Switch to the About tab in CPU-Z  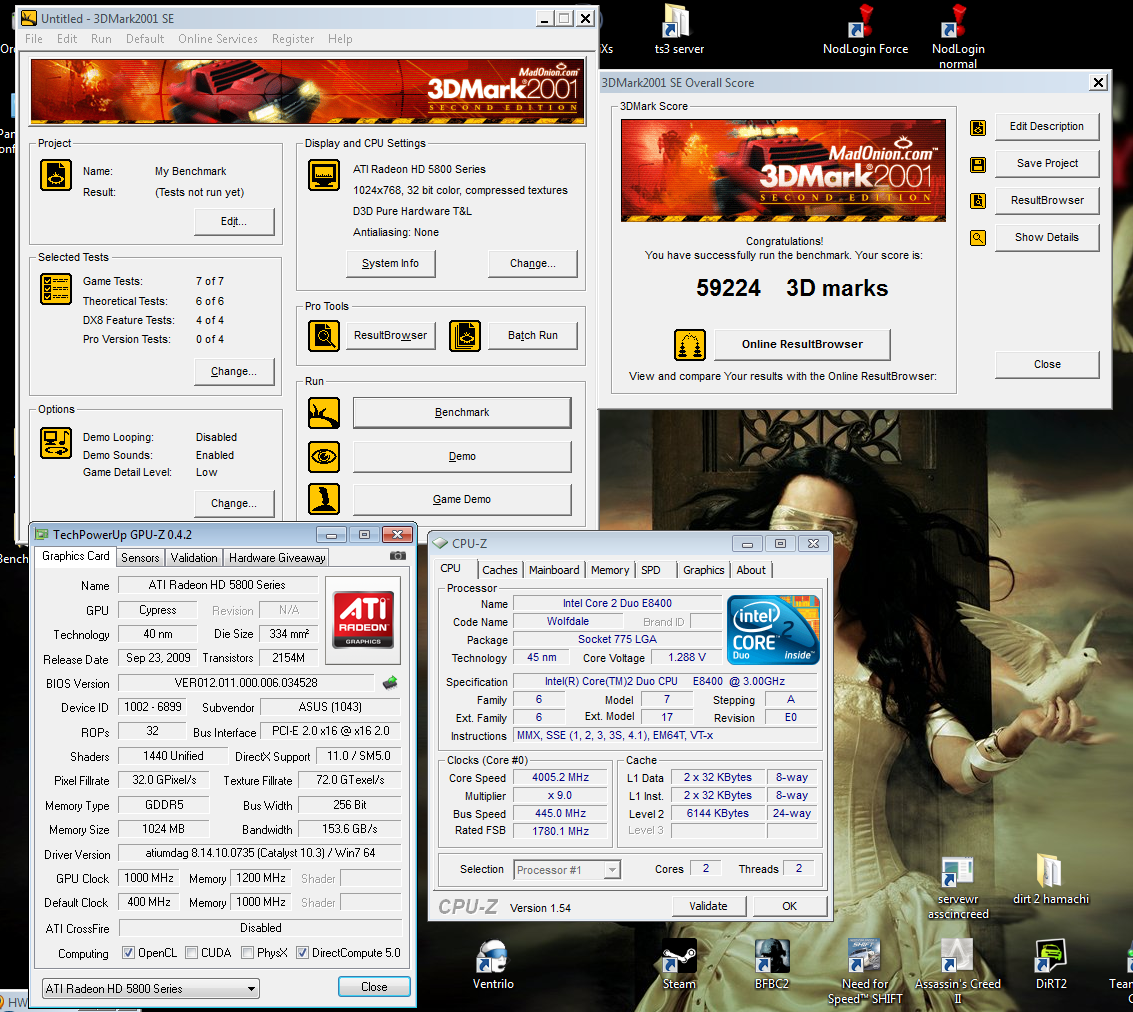tap(751, 570)
